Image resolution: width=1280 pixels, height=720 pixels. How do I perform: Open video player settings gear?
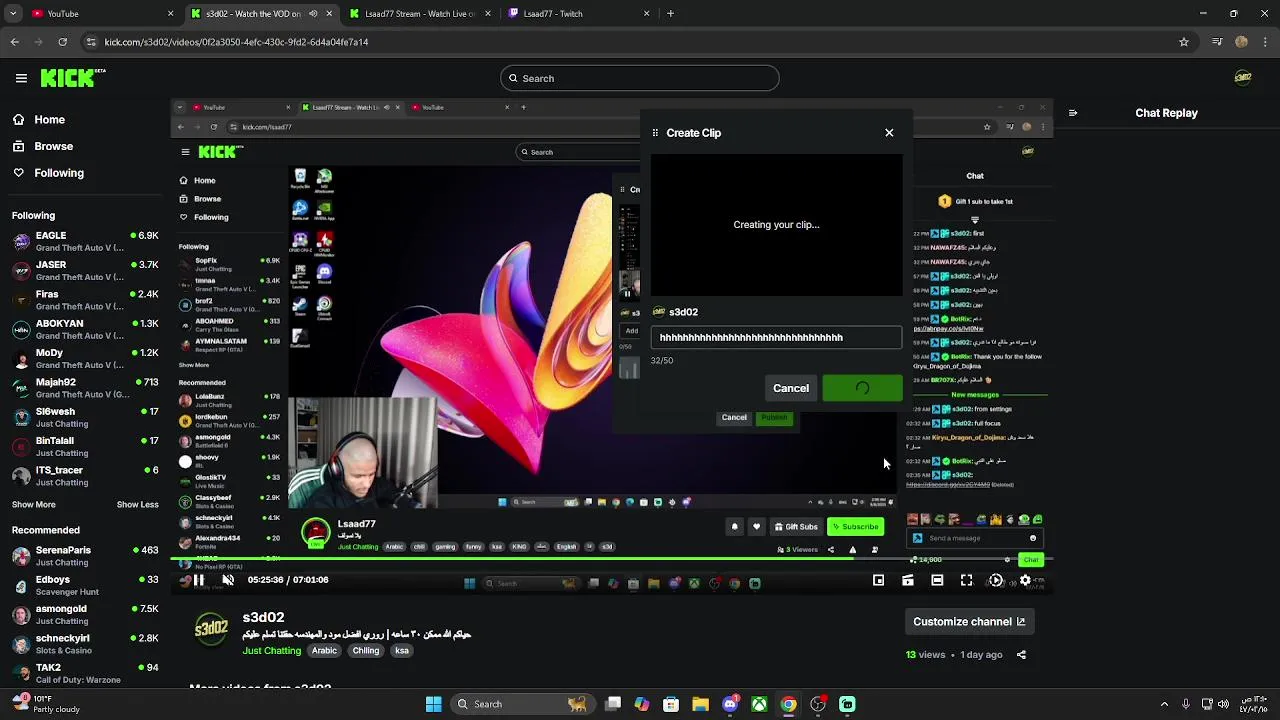point(1025,580)
